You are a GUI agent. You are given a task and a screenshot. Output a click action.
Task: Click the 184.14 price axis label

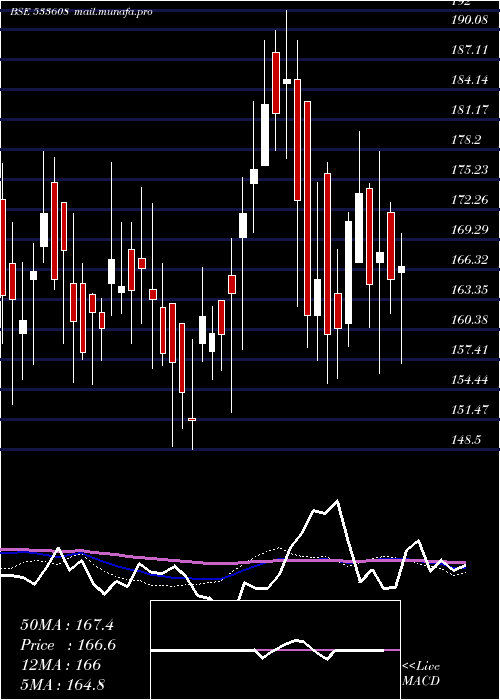469,80
